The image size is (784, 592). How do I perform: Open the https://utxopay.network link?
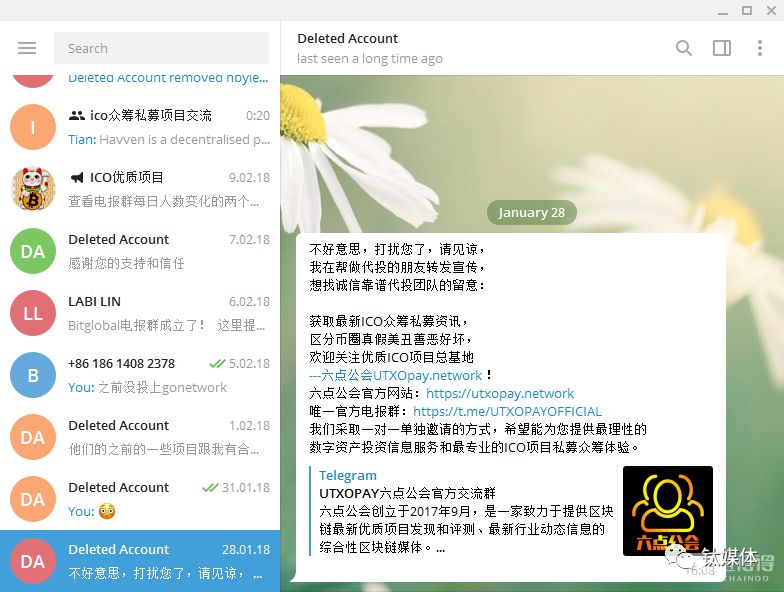click(500, 394)
